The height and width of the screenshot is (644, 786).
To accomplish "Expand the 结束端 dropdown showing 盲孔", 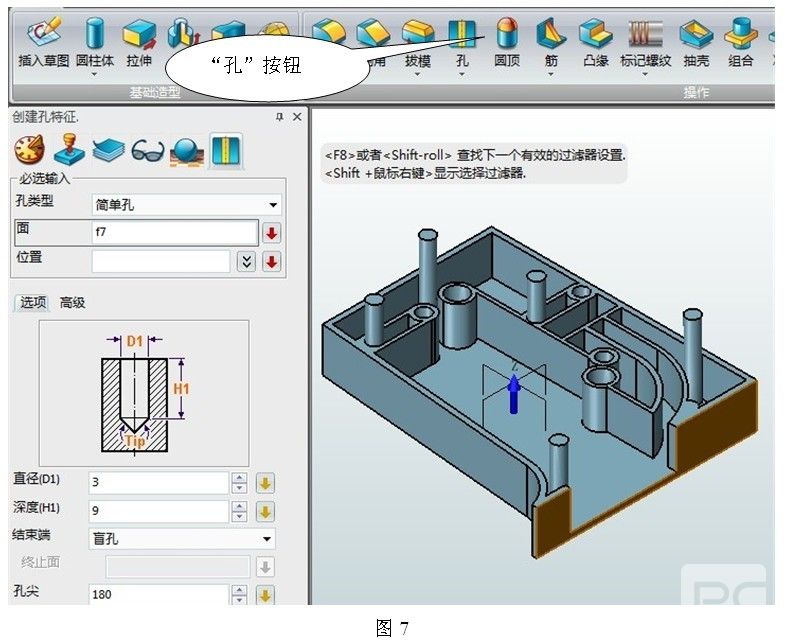I will point(183,538).
